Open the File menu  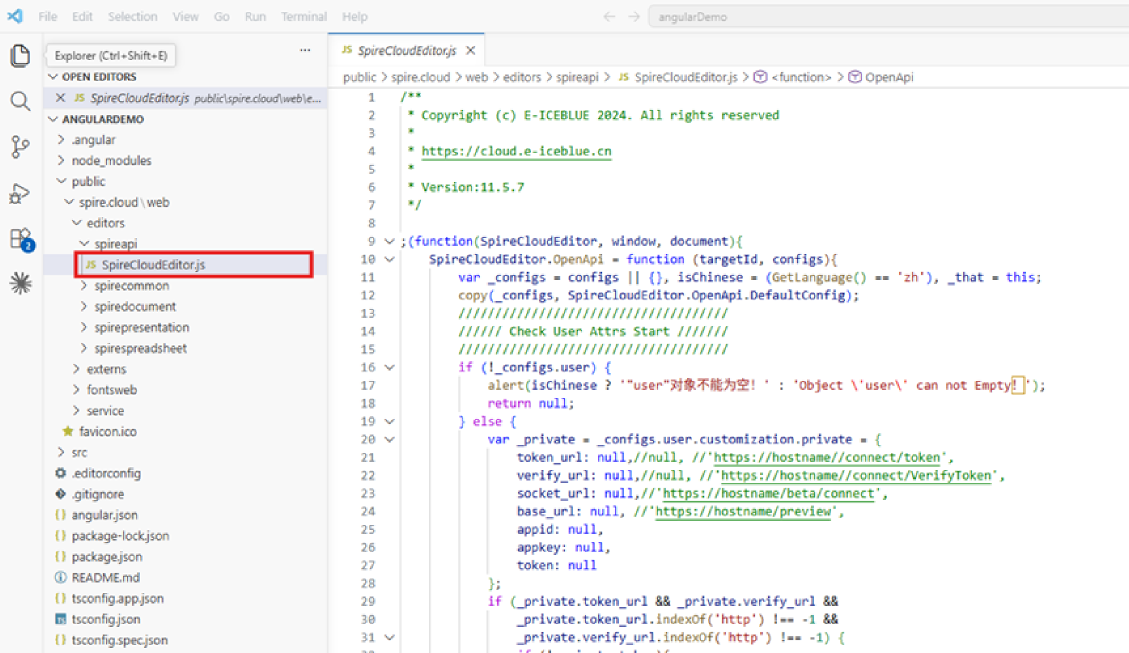(x=48, y=16)
